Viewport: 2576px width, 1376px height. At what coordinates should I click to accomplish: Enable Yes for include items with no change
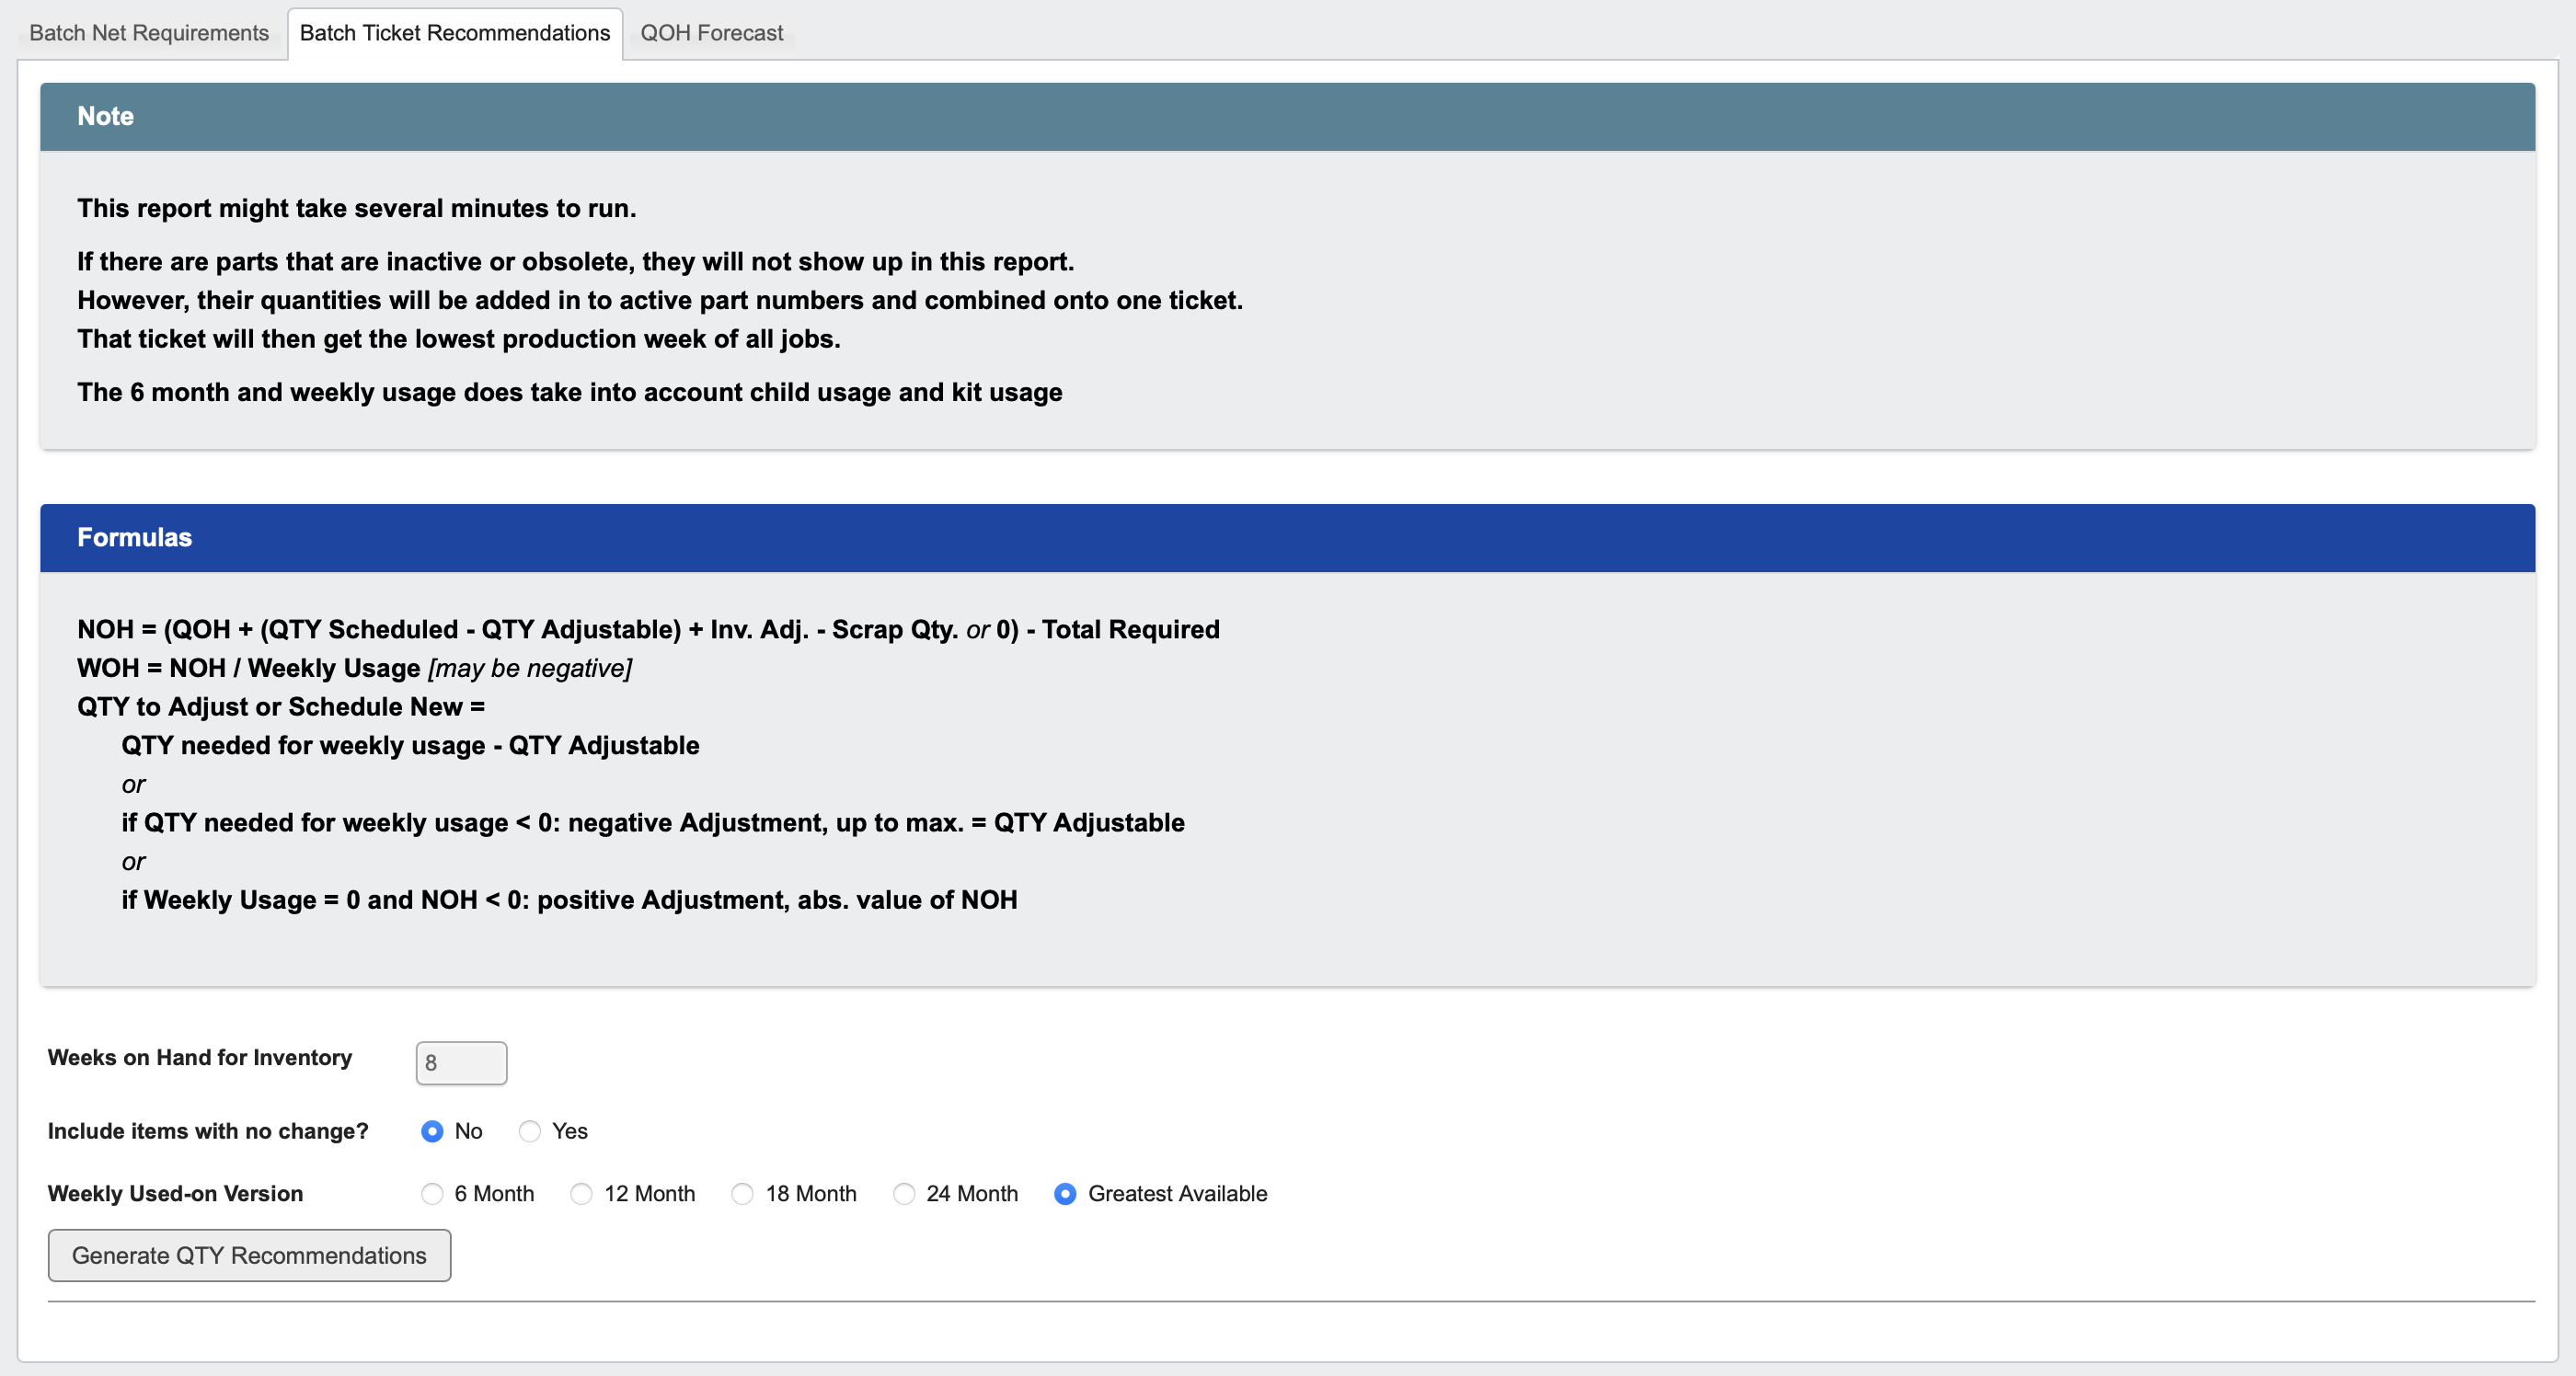pos(531,1131)
